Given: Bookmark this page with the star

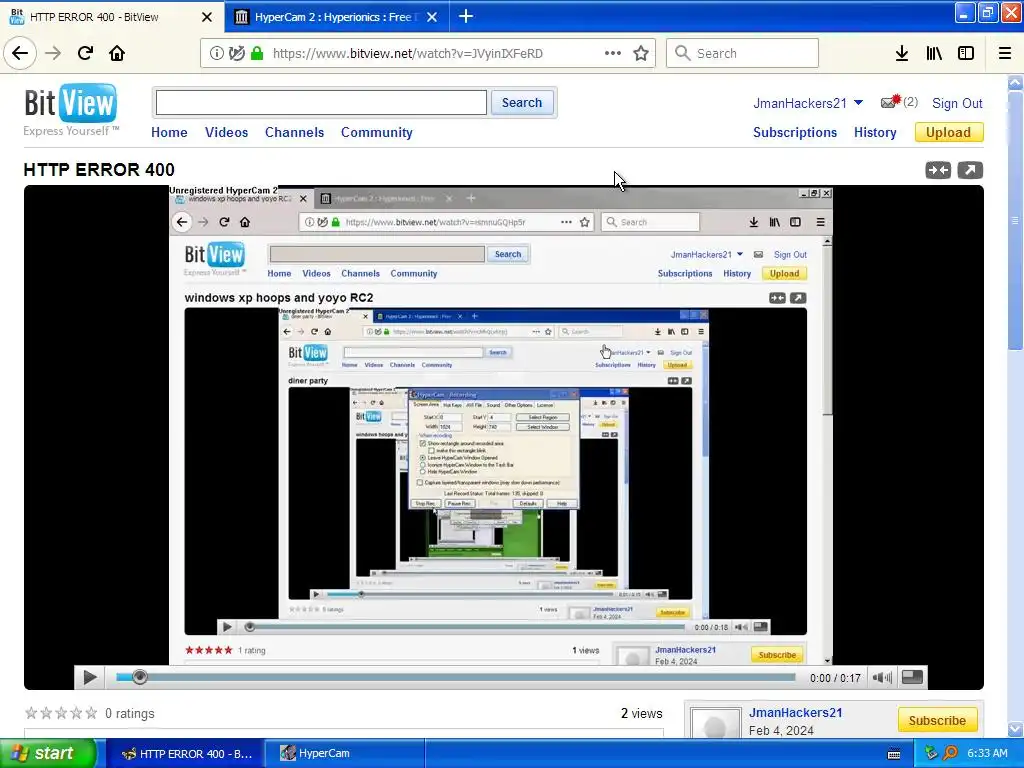Looking at the screenshot, I should [x=641, y=54].
